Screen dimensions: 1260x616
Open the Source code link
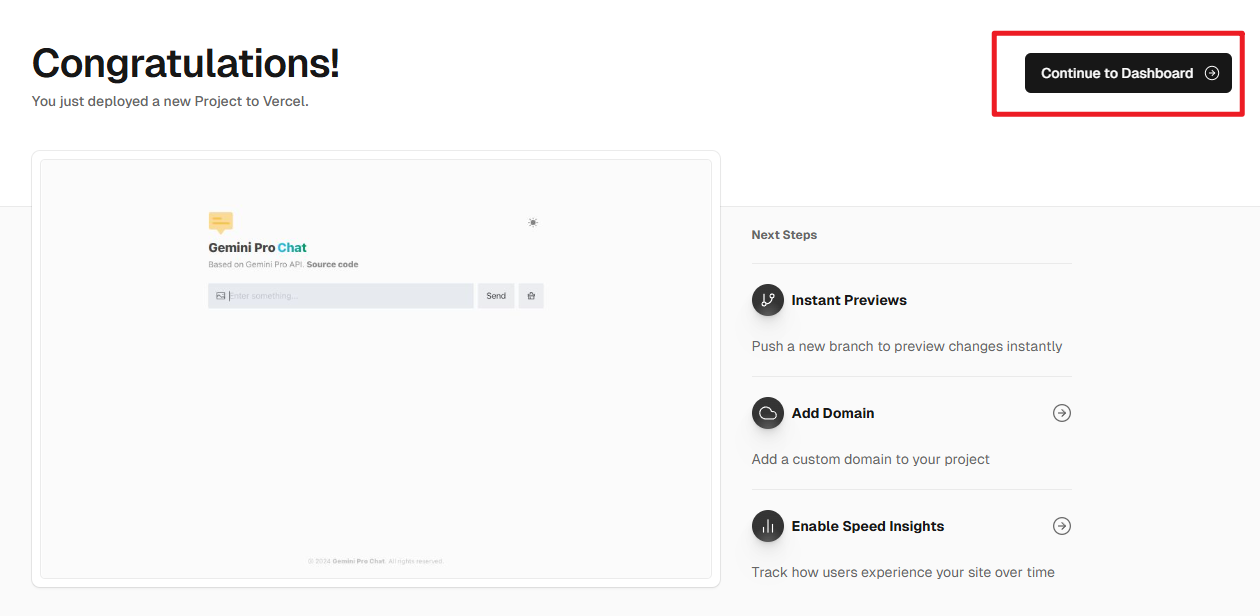coord(332,265)
